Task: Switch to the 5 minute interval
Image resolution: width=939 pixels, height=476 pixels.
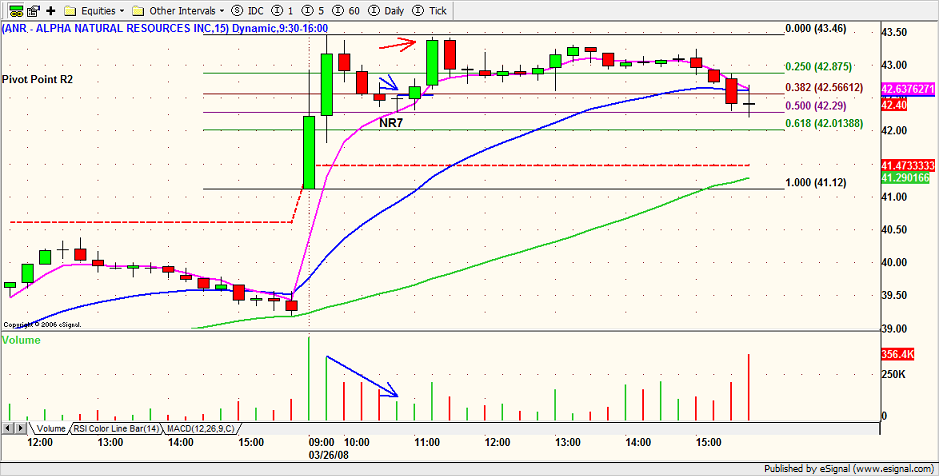Action: click(314, 10)
